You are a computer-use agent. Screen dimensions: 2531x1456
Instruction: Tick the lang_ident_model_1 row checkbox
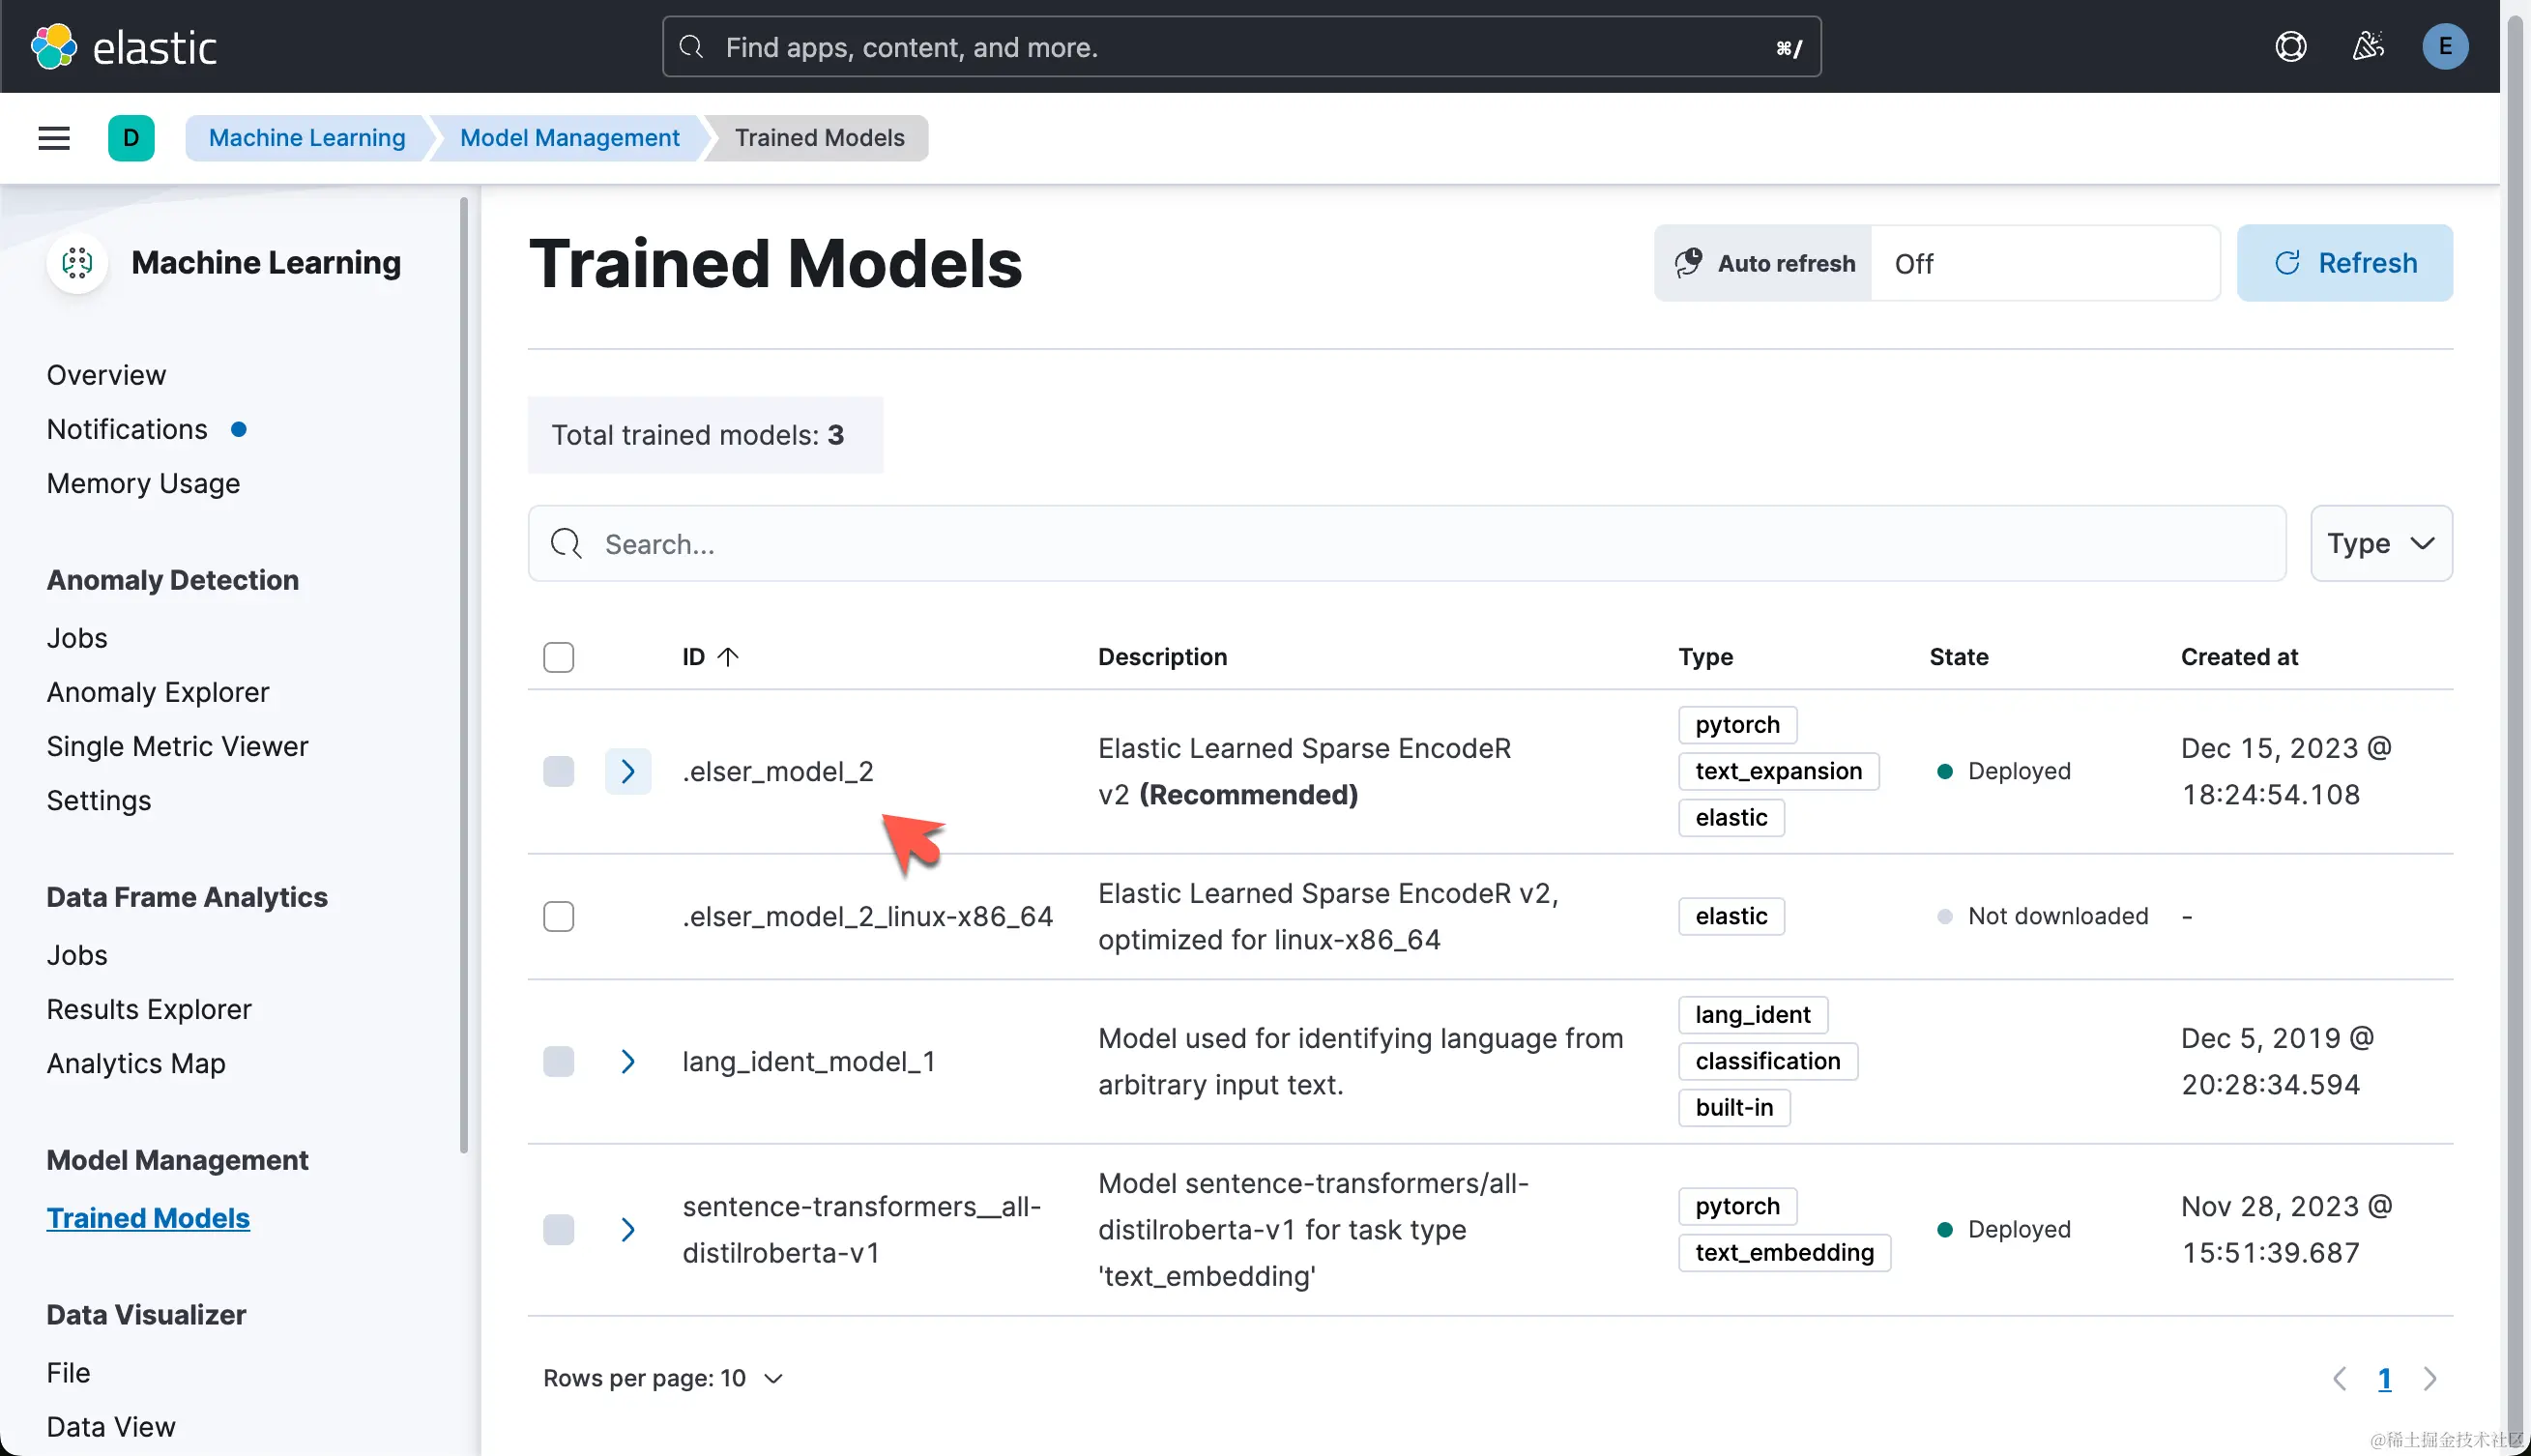pyautogui.click(x=558, y=1061)
